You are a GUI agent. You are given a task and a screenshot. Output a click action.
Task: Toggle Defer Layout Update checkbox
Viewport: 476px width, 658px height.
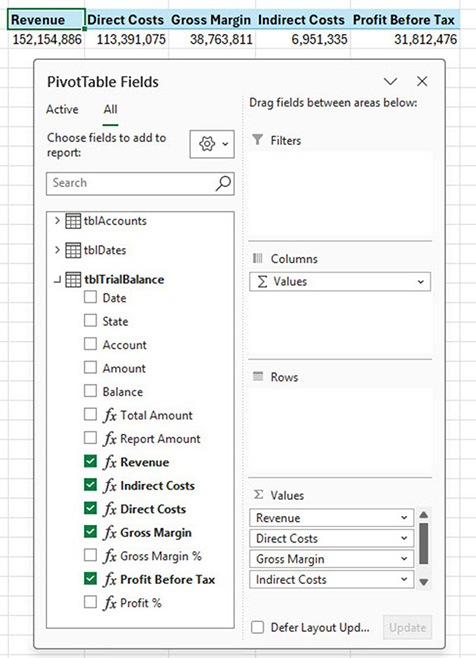(257, 628)
